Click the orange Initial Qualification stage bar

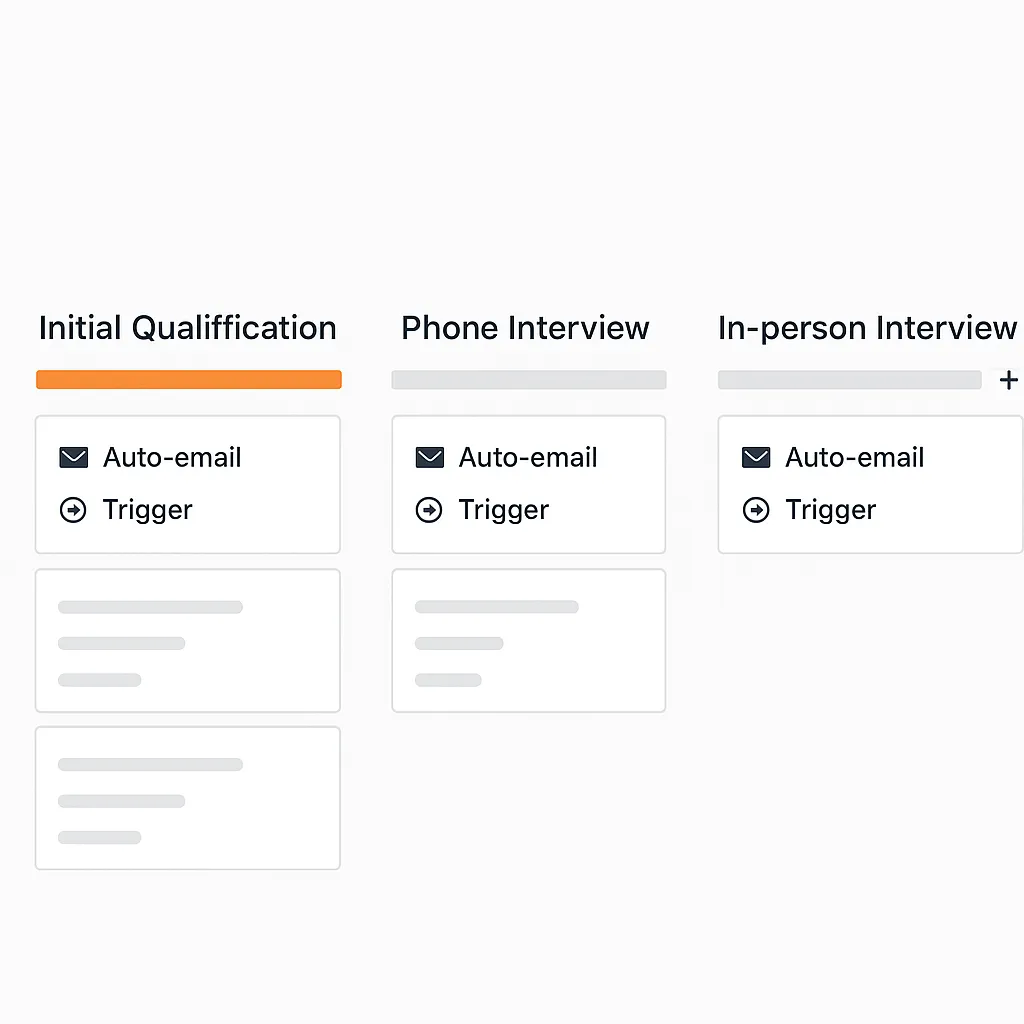[188, 380]
